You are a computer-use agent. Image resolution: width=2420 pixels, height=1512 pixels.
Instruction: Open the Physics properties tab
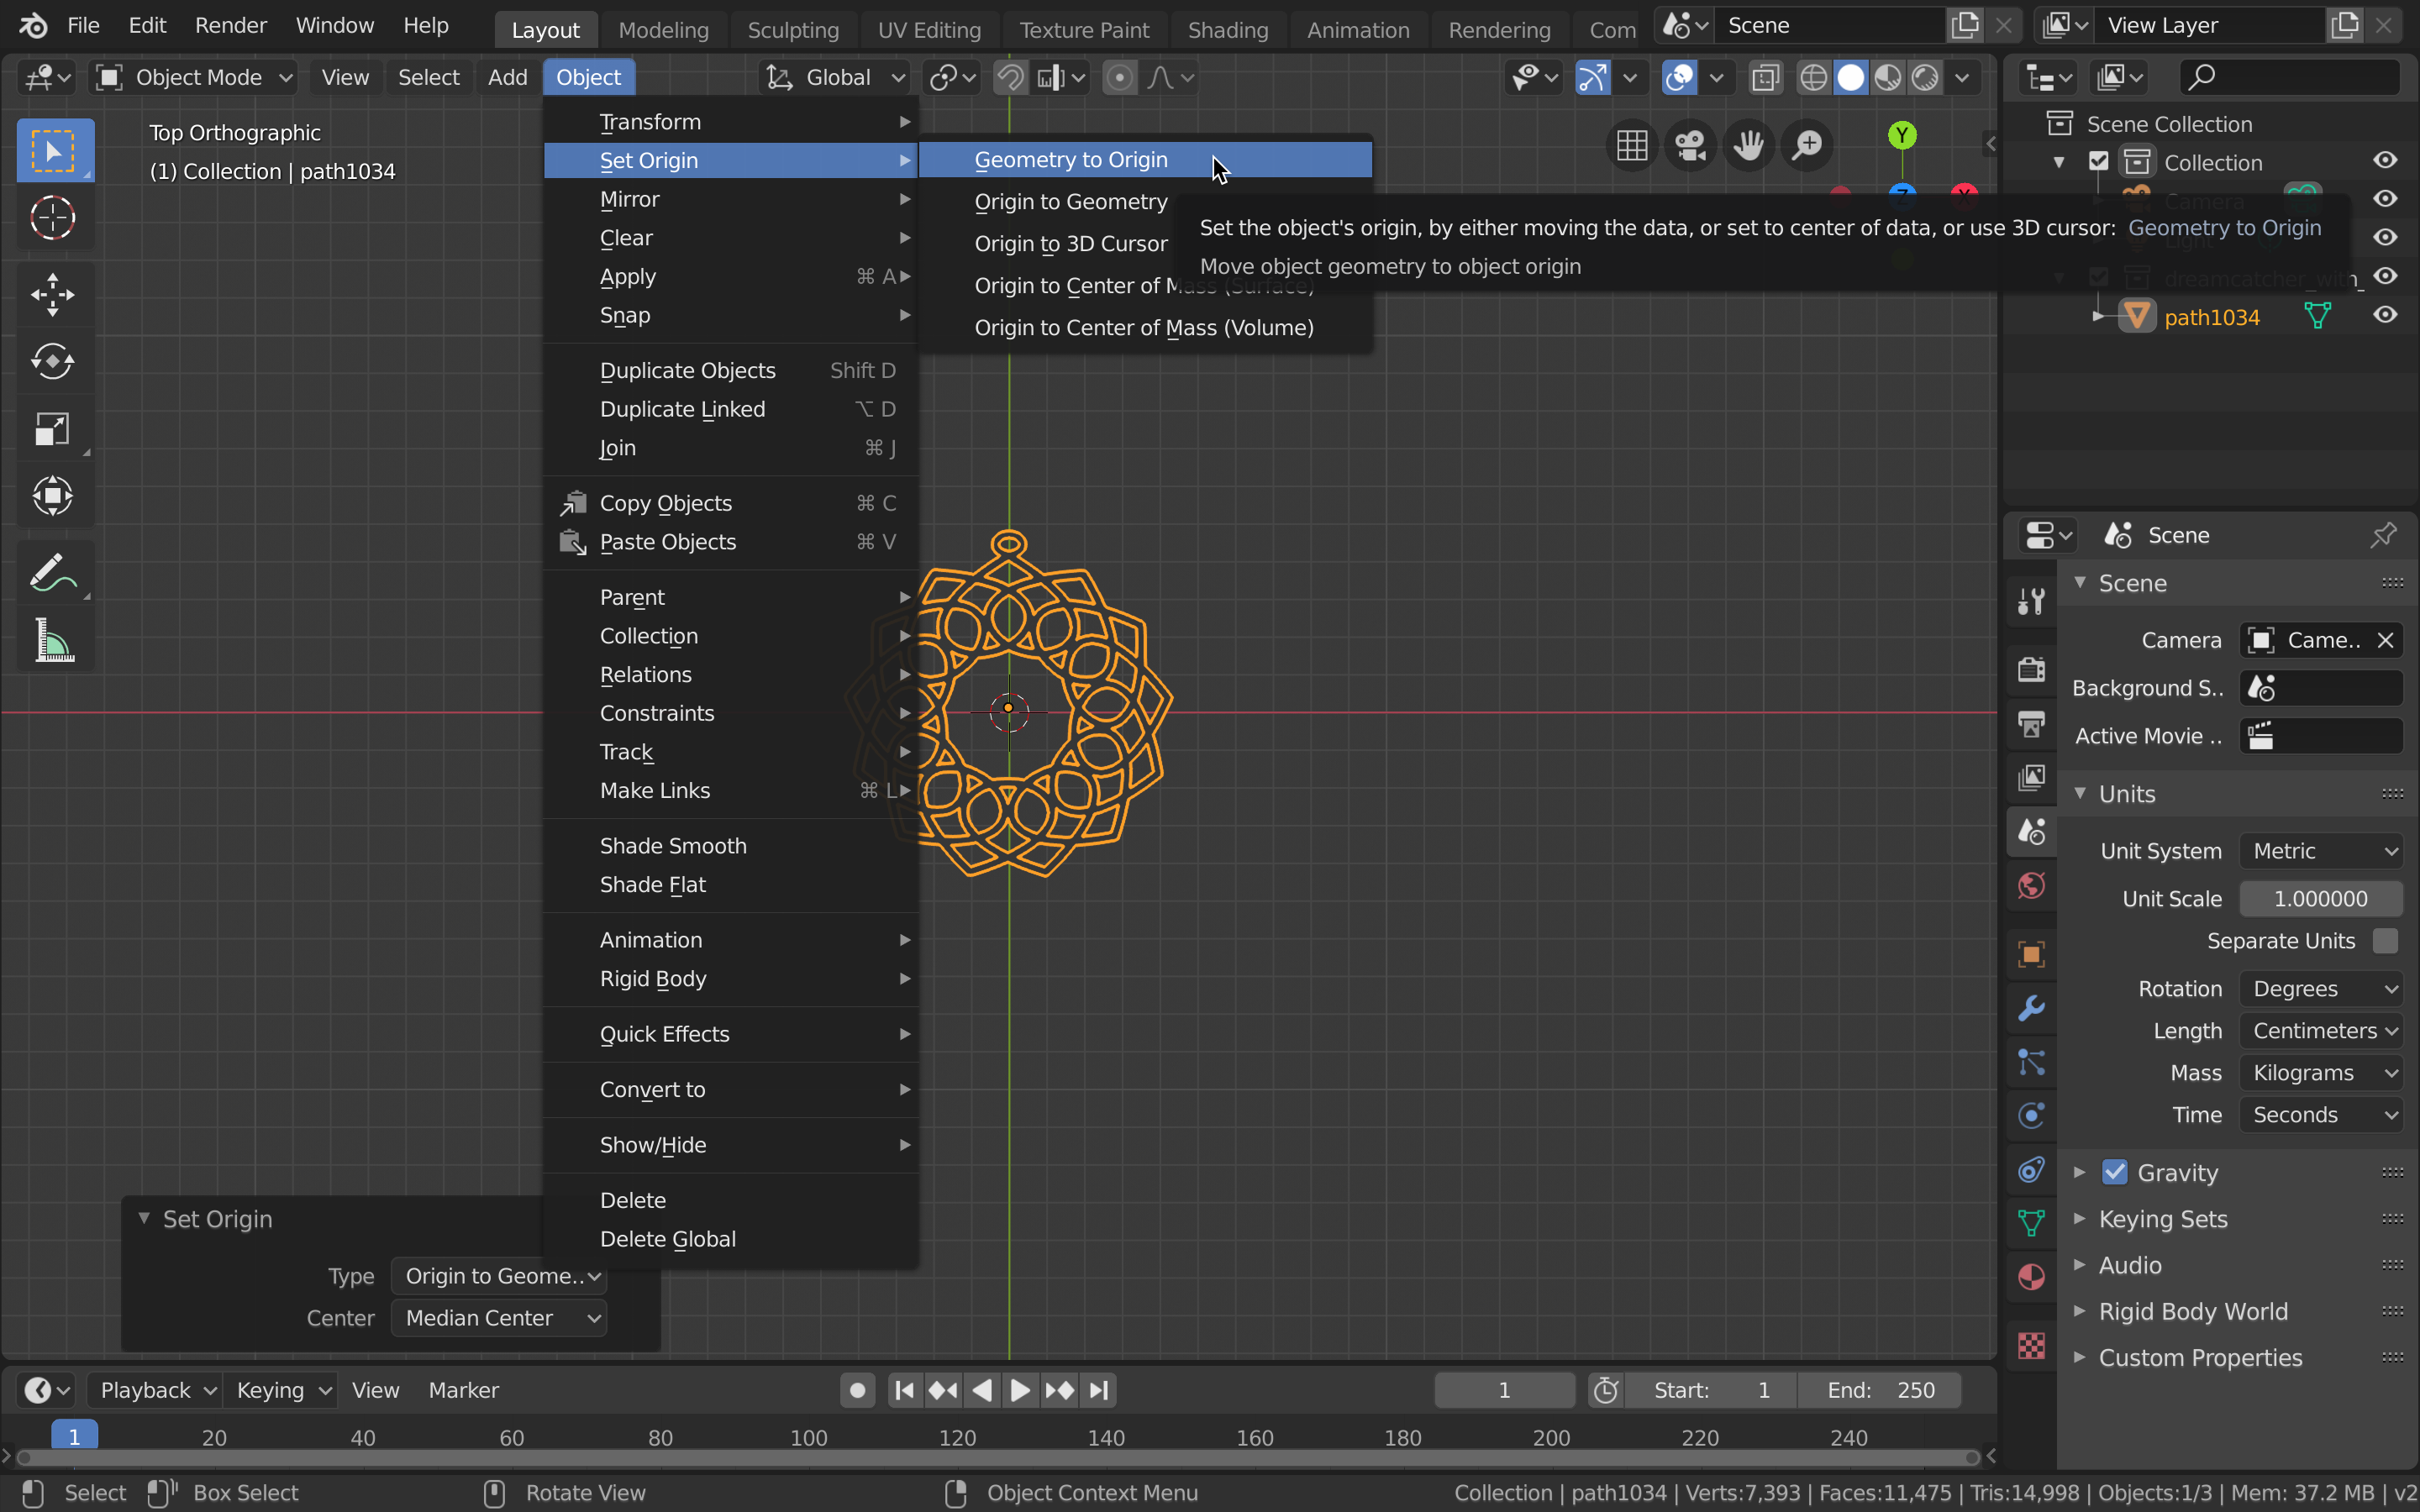pyautogui.click(x=2031, y=1116)
